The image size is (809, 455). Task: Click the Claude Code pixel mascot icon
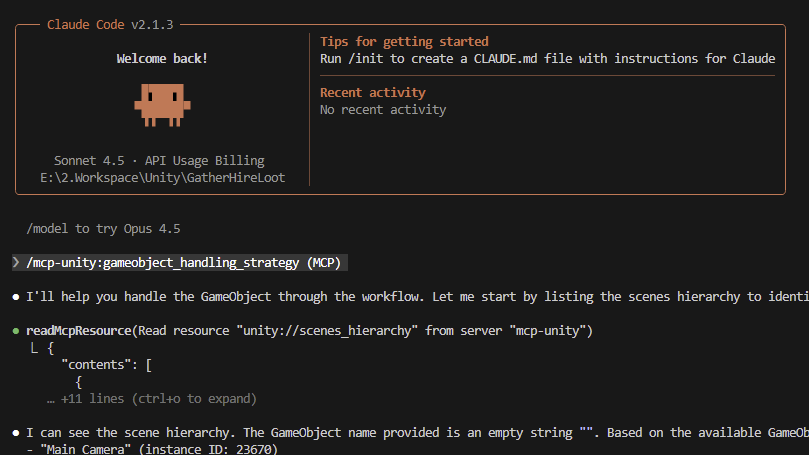[x=162, y=105]
